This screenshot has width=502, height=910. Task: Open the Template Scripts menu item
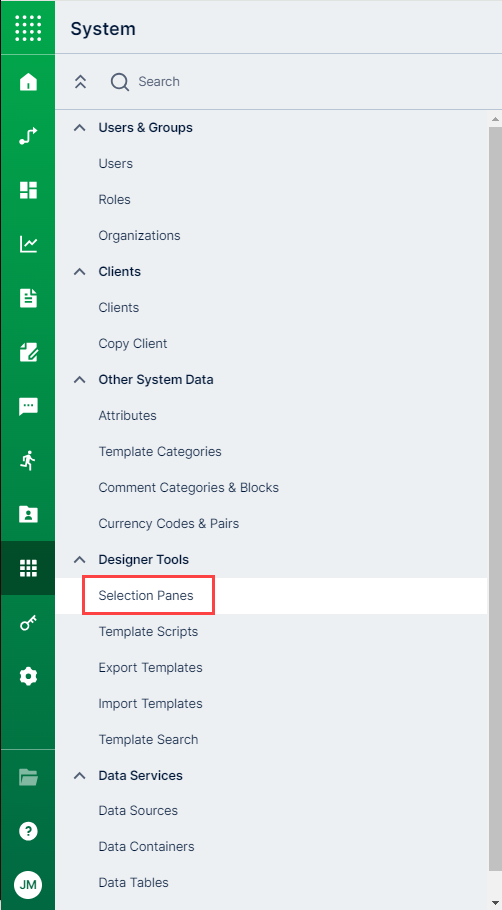148,631
